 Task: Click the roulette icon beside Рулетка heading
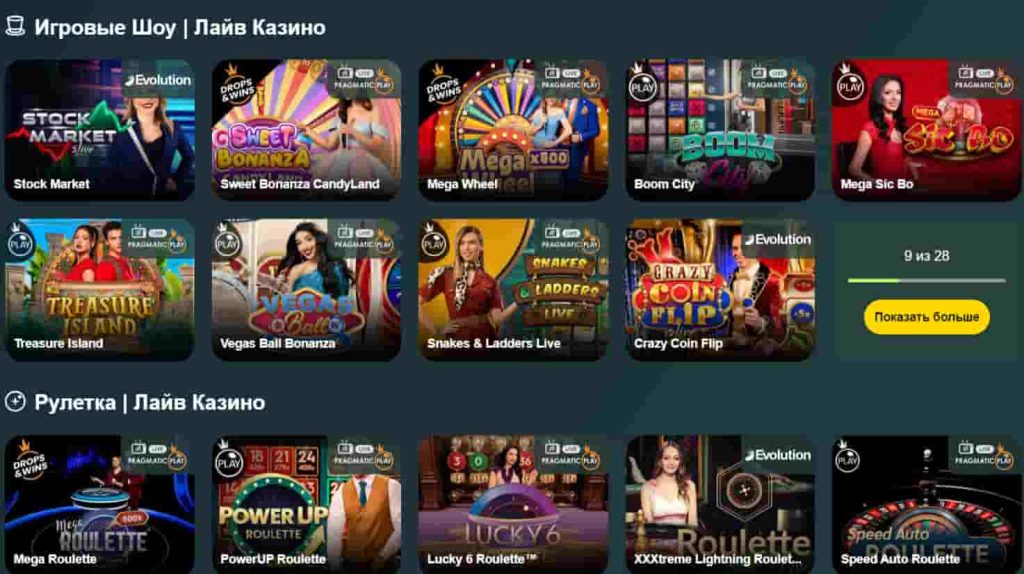[x=15, y=401]
